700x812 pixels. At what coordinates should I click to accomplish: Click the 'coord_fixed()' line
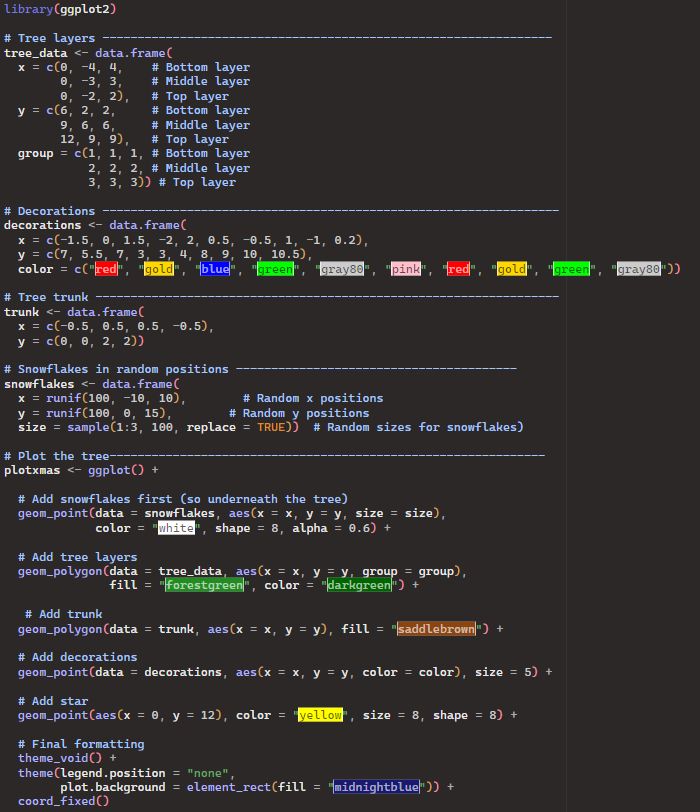tap(64, 801)
